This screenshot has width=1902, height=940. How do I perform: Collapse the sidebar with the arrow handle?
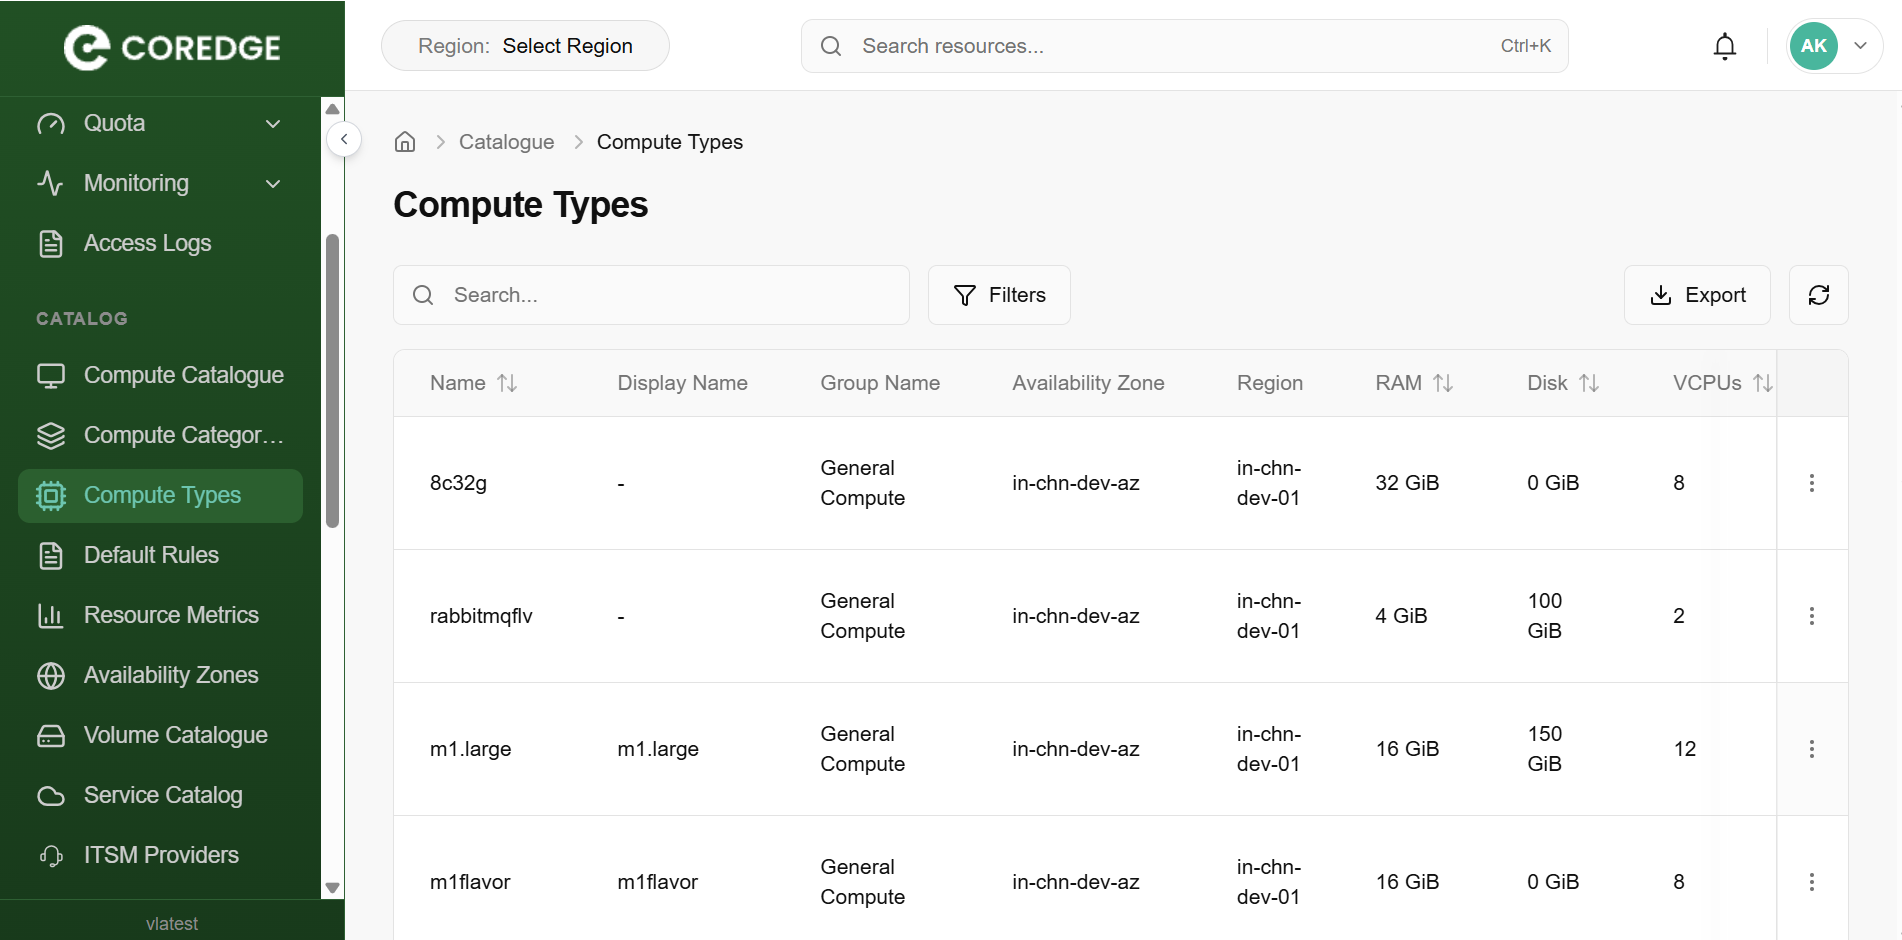344,139
